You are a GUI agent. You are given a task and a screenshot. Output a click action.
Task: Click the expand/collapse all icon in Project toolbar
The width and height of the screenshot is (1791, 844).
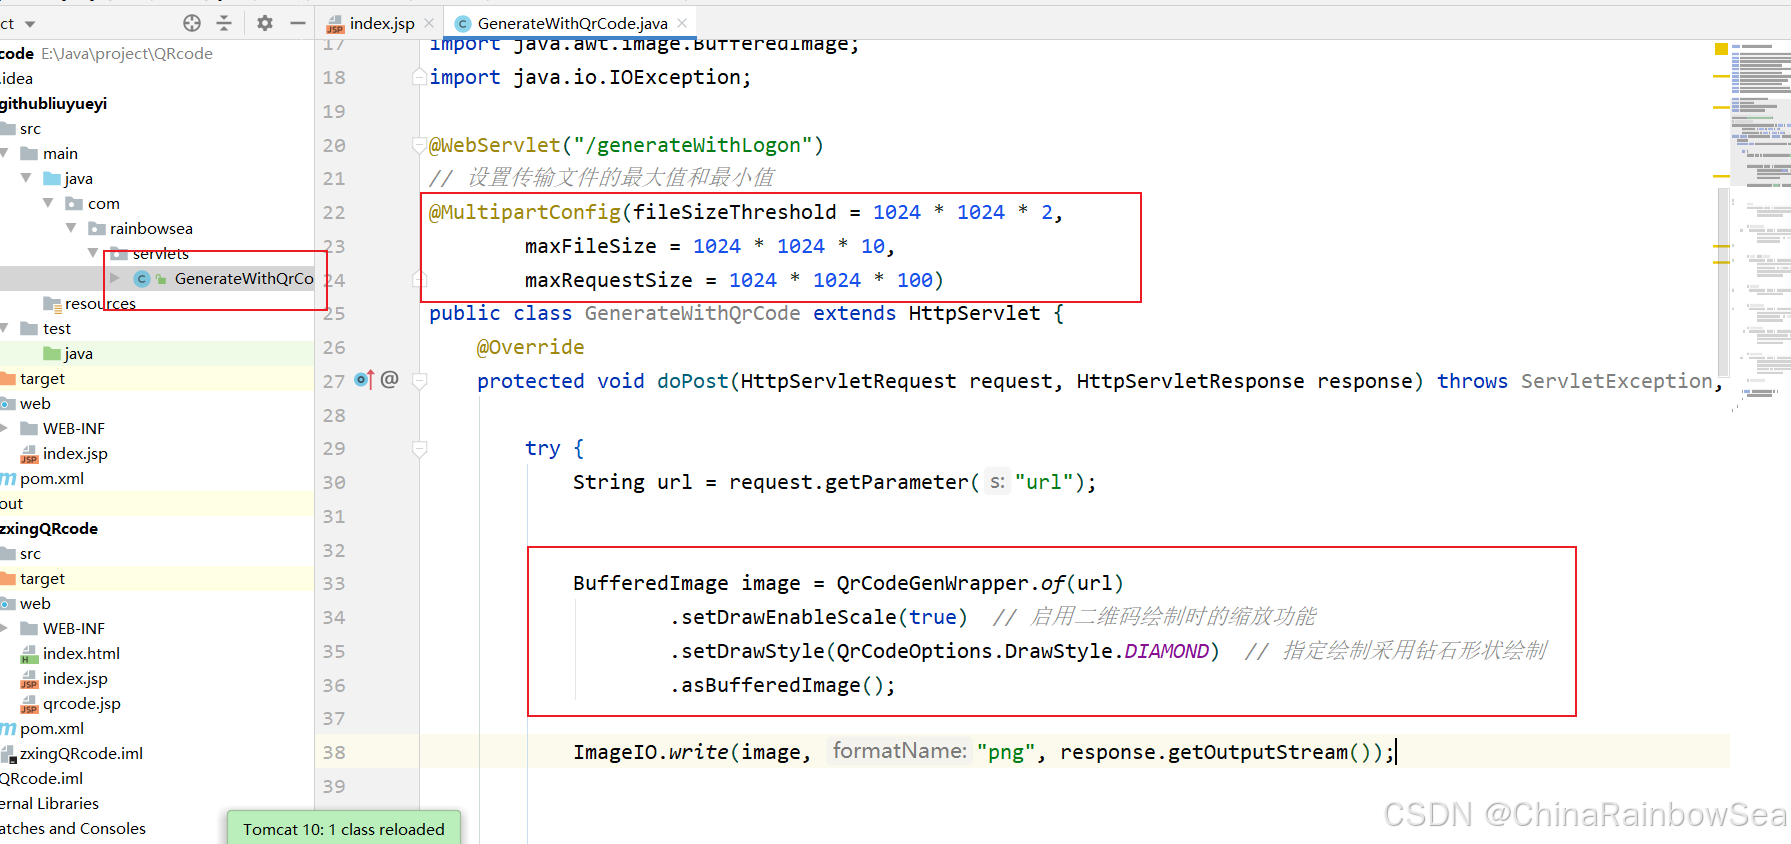[x=224, y=23]
